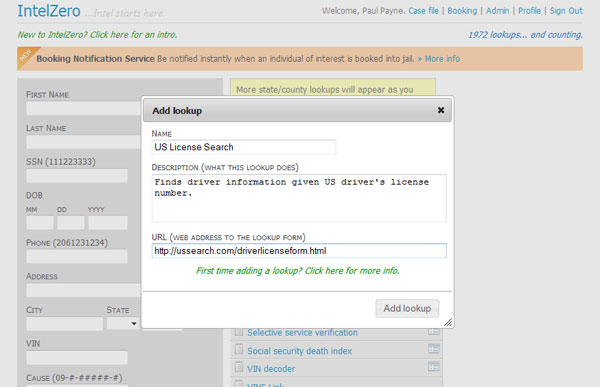Click the First Name input field
The image size is (600, 387).
[83, 108]
